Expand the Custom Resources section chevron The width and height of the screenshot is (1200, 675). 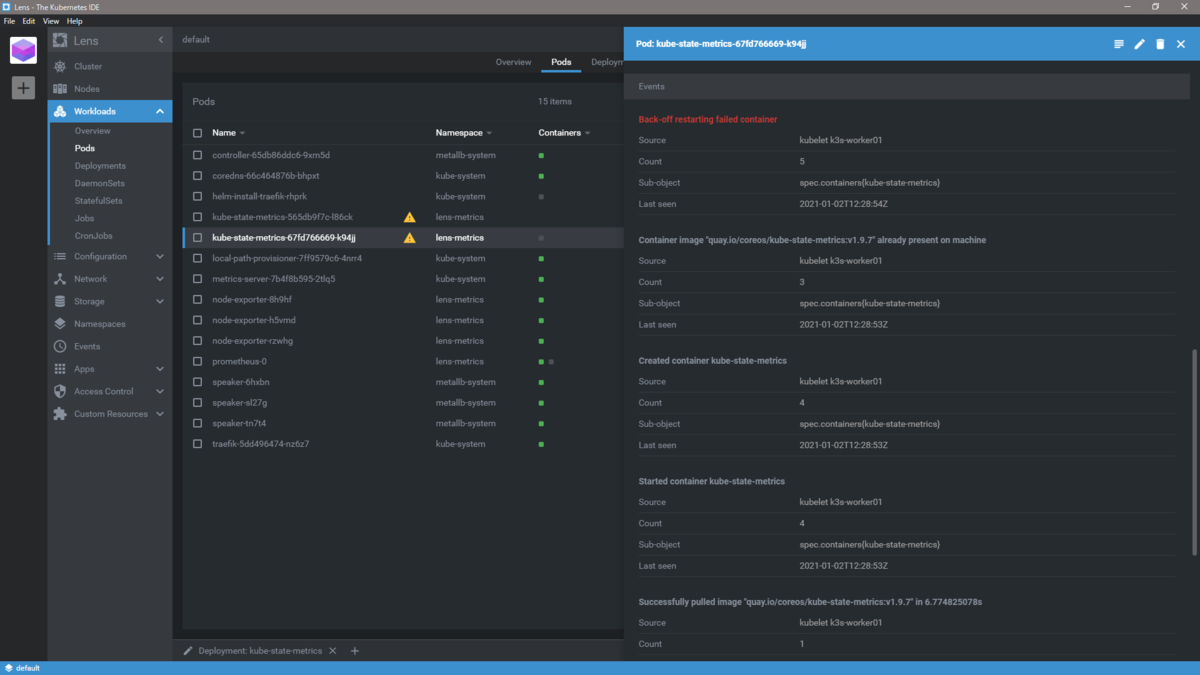(x=160, y=414)
